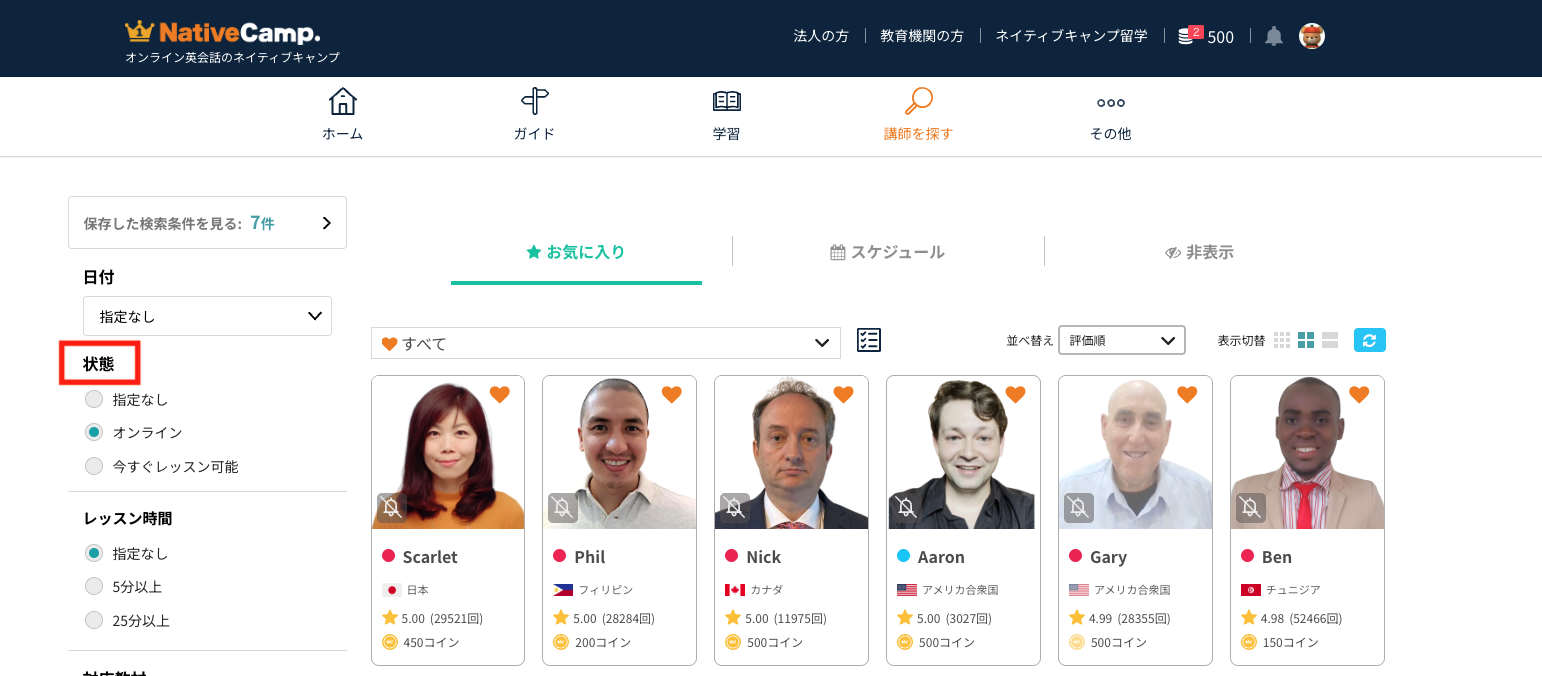
Task: Open the 日付 date dropdown
Action: click(x=207, y=316)
